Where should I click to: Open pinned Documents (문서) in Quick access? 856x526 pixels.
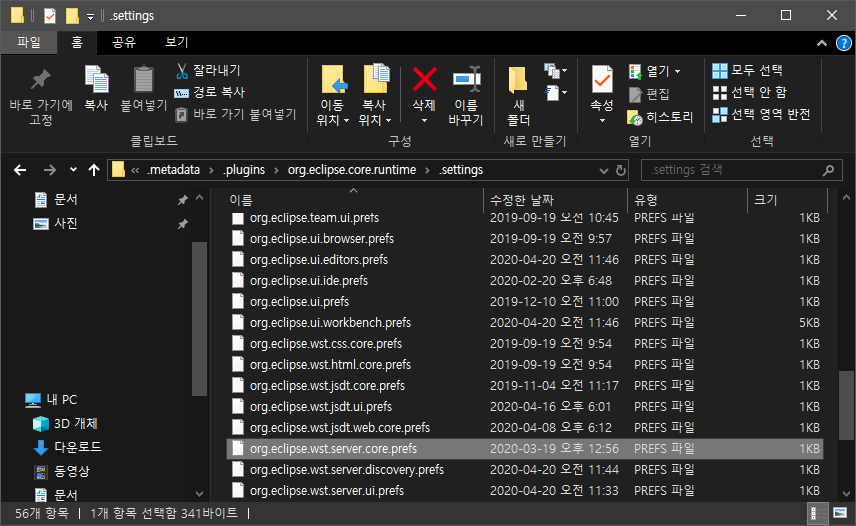pos(56,200)
